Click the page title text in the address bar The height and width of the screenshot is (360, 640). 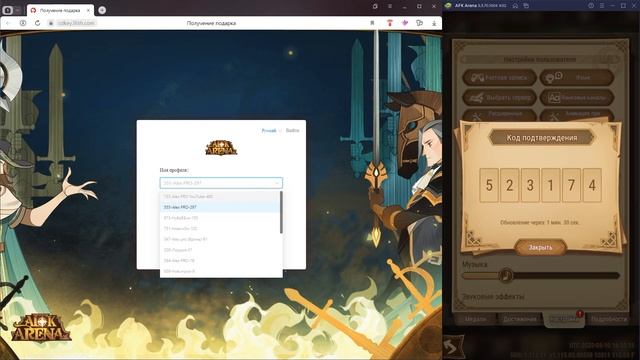pyautogui.click(x=211, y=23)
